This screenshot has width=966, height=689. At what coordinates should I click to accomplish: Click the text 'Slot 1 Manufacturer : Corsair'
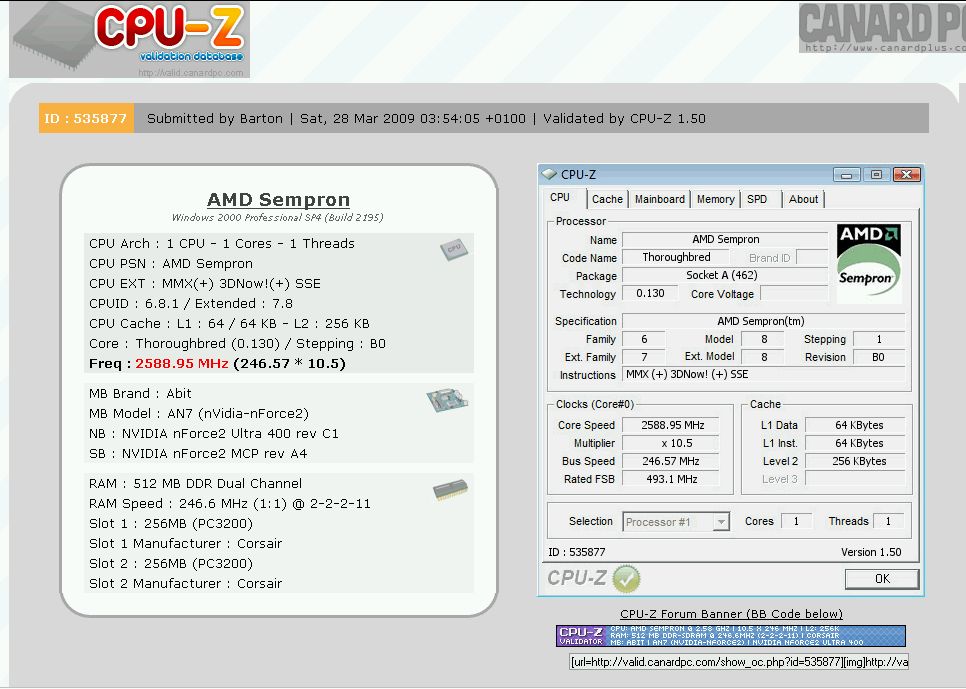[x=185, y=544]
